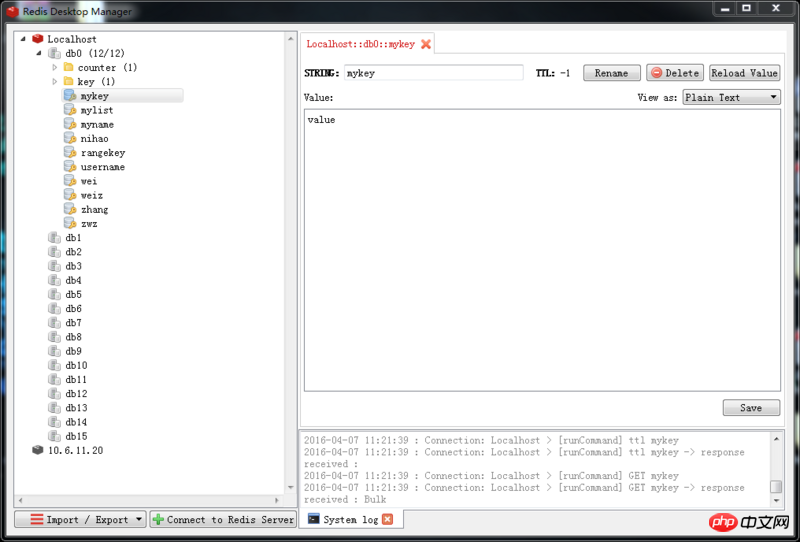
Task: Select the db7 database
Action: [x=73, y=323]
